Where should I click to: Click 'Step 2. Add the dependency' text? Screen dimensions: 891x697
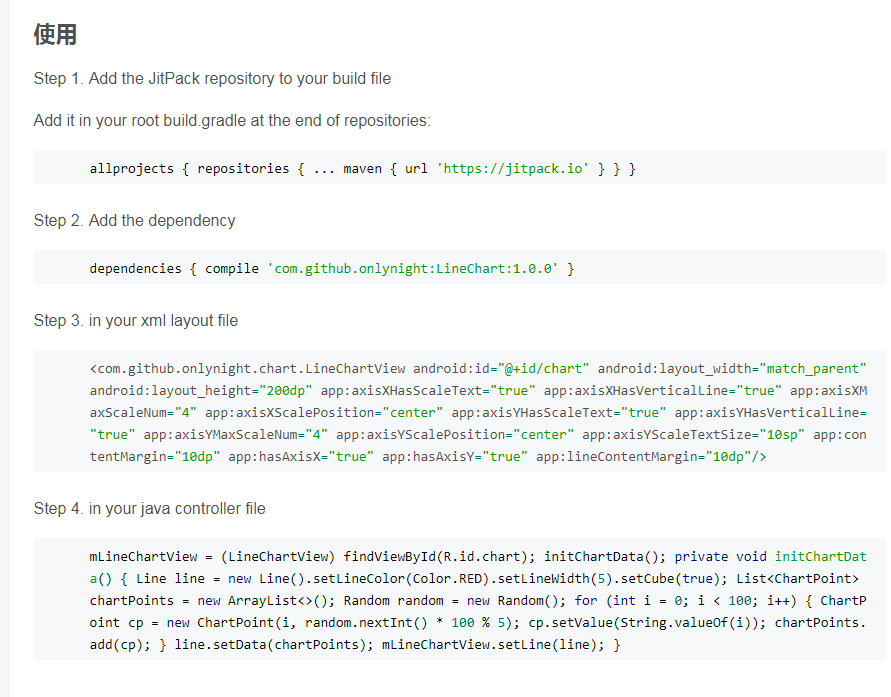pos(134,220)
